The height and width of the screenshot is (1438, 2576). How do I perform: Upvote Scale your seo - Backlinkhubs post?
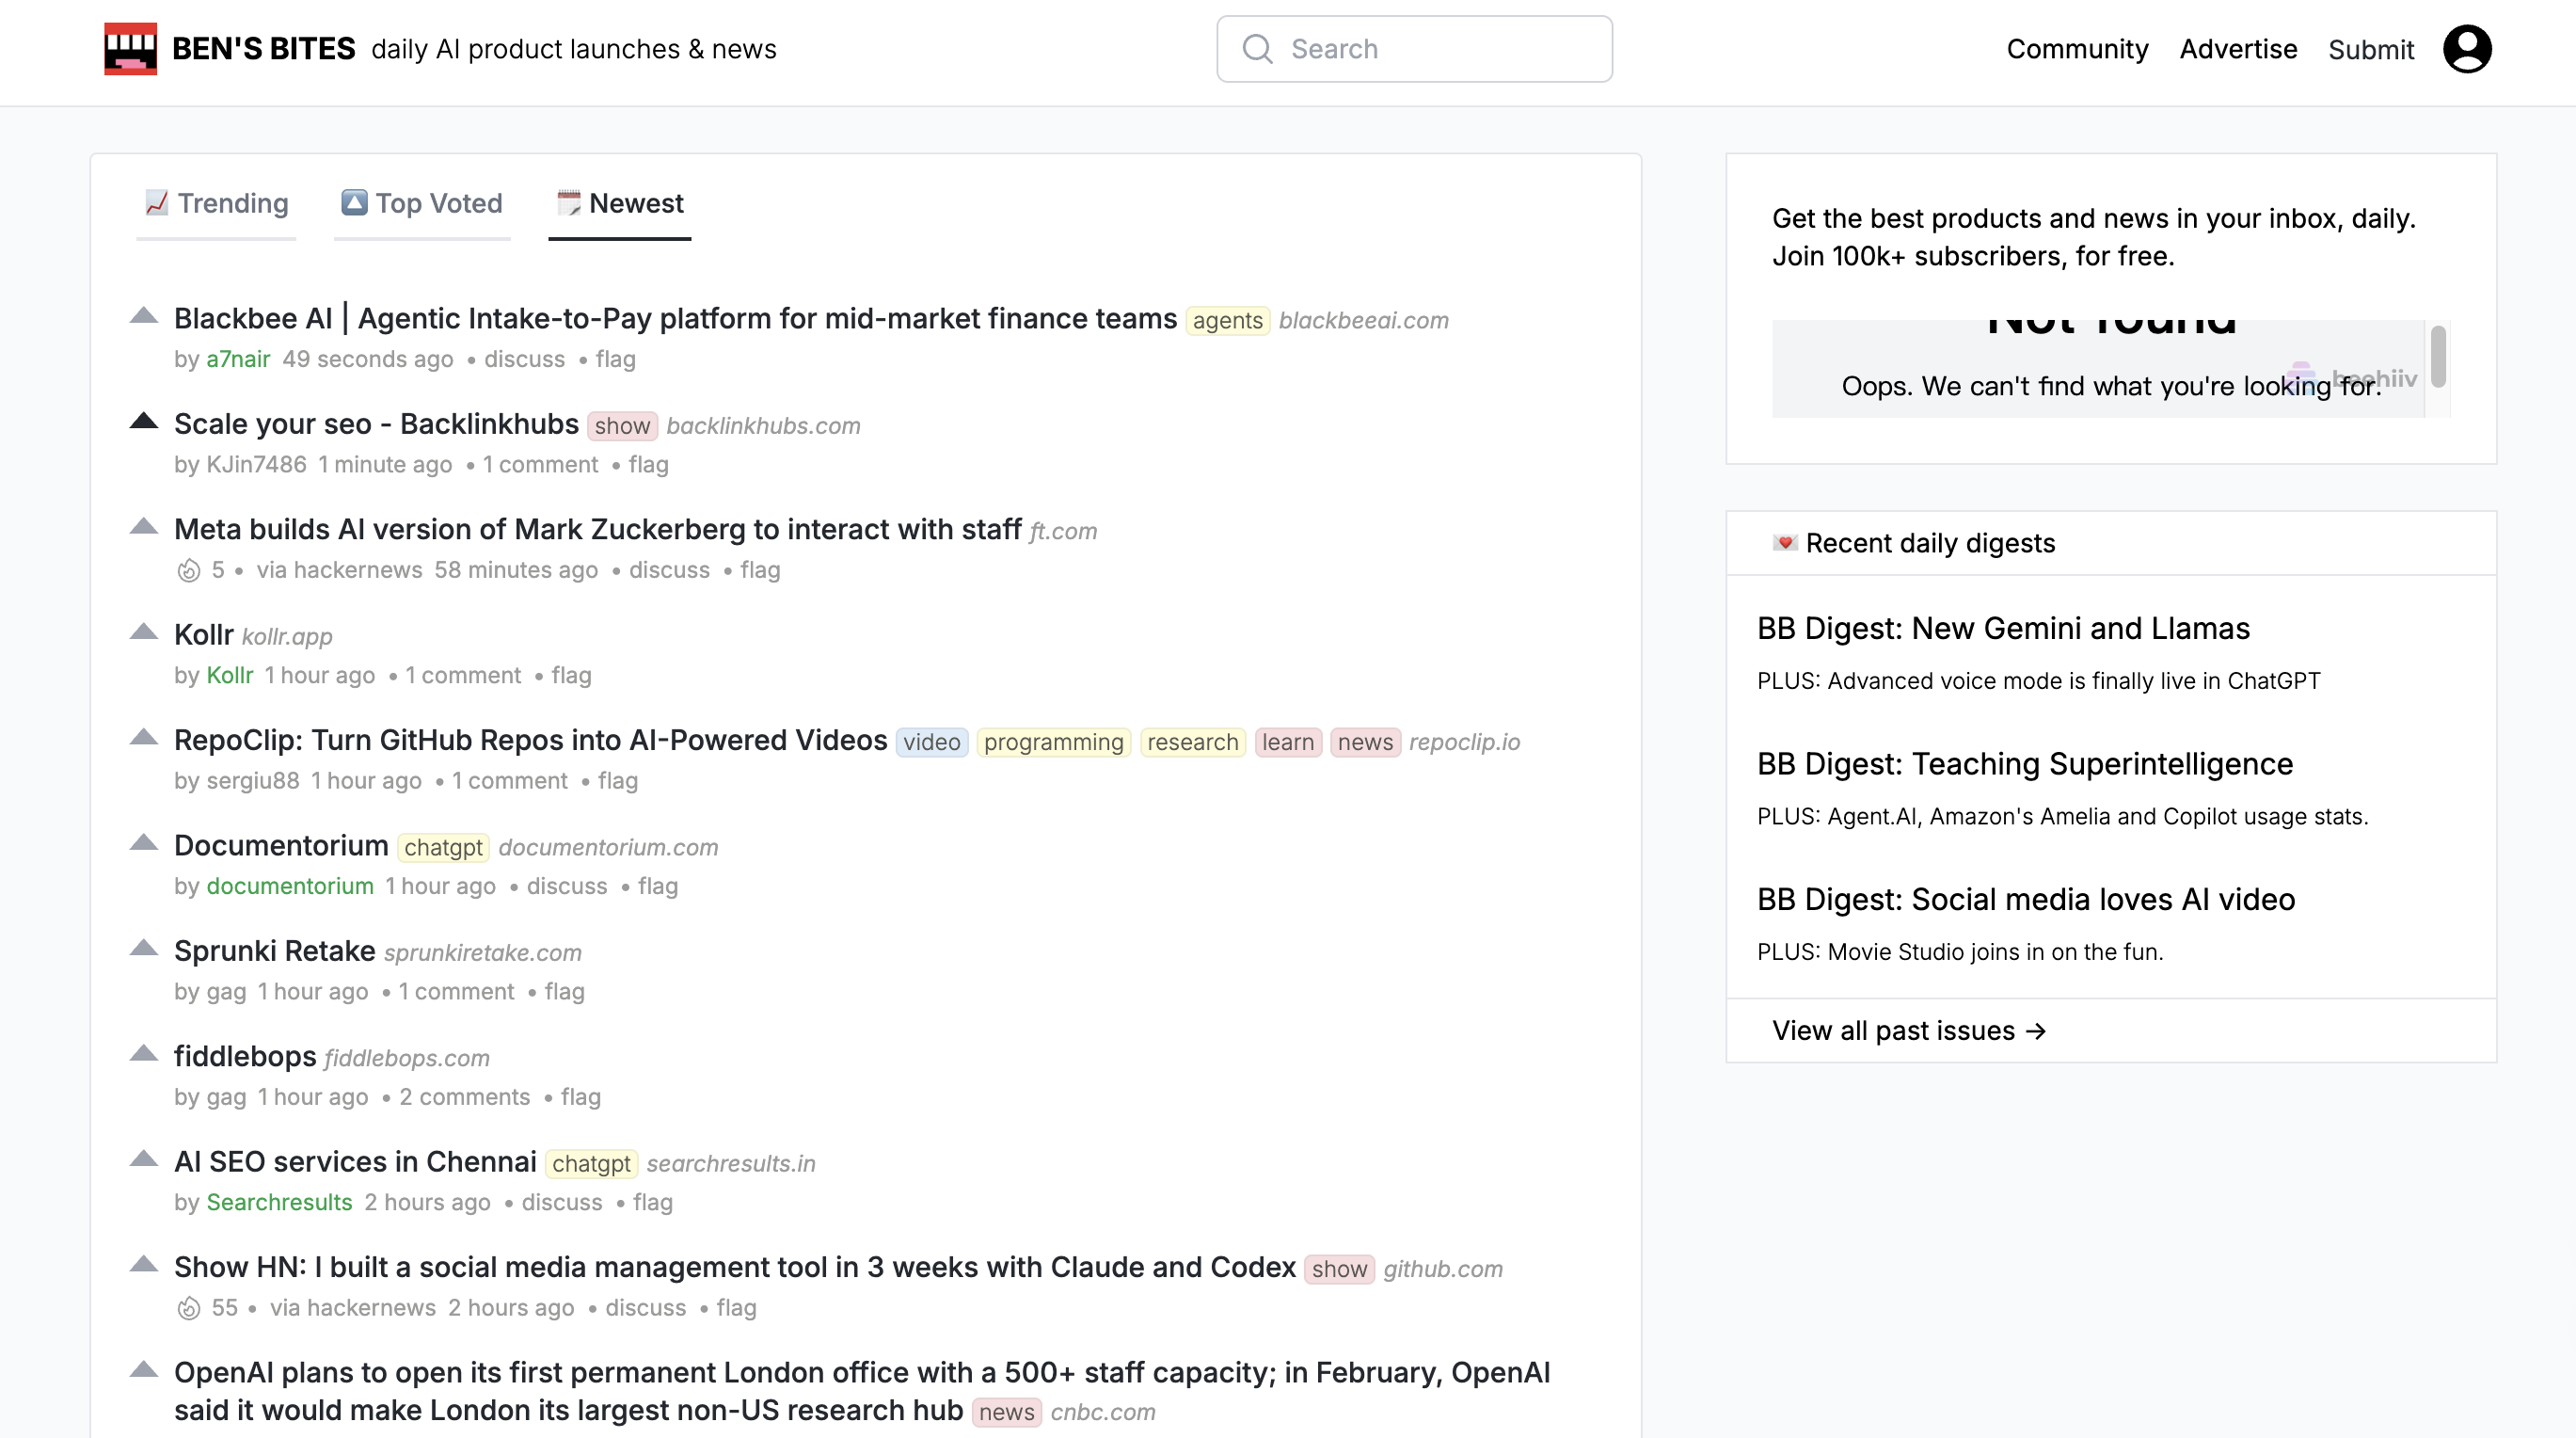[x=144, y=421]
